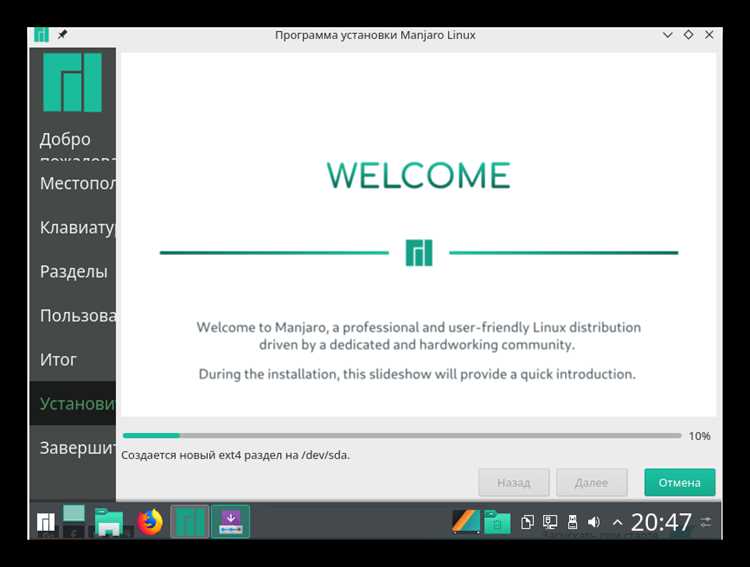Select the Итог sidebar step
Viewport: 750px width, 567px height.
click(x=73, y=359)
